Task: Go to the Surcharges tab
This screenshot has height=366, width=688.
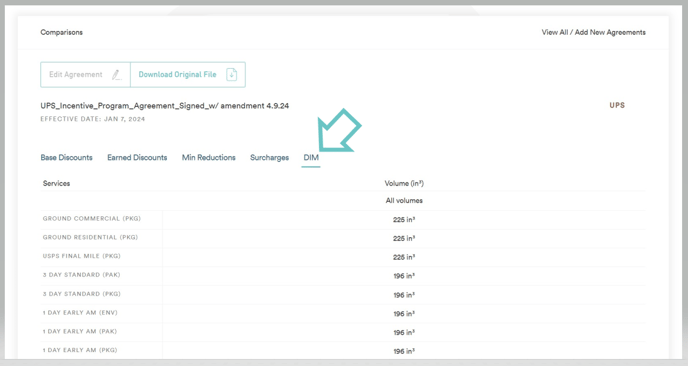Action: (x=269, y=158)
